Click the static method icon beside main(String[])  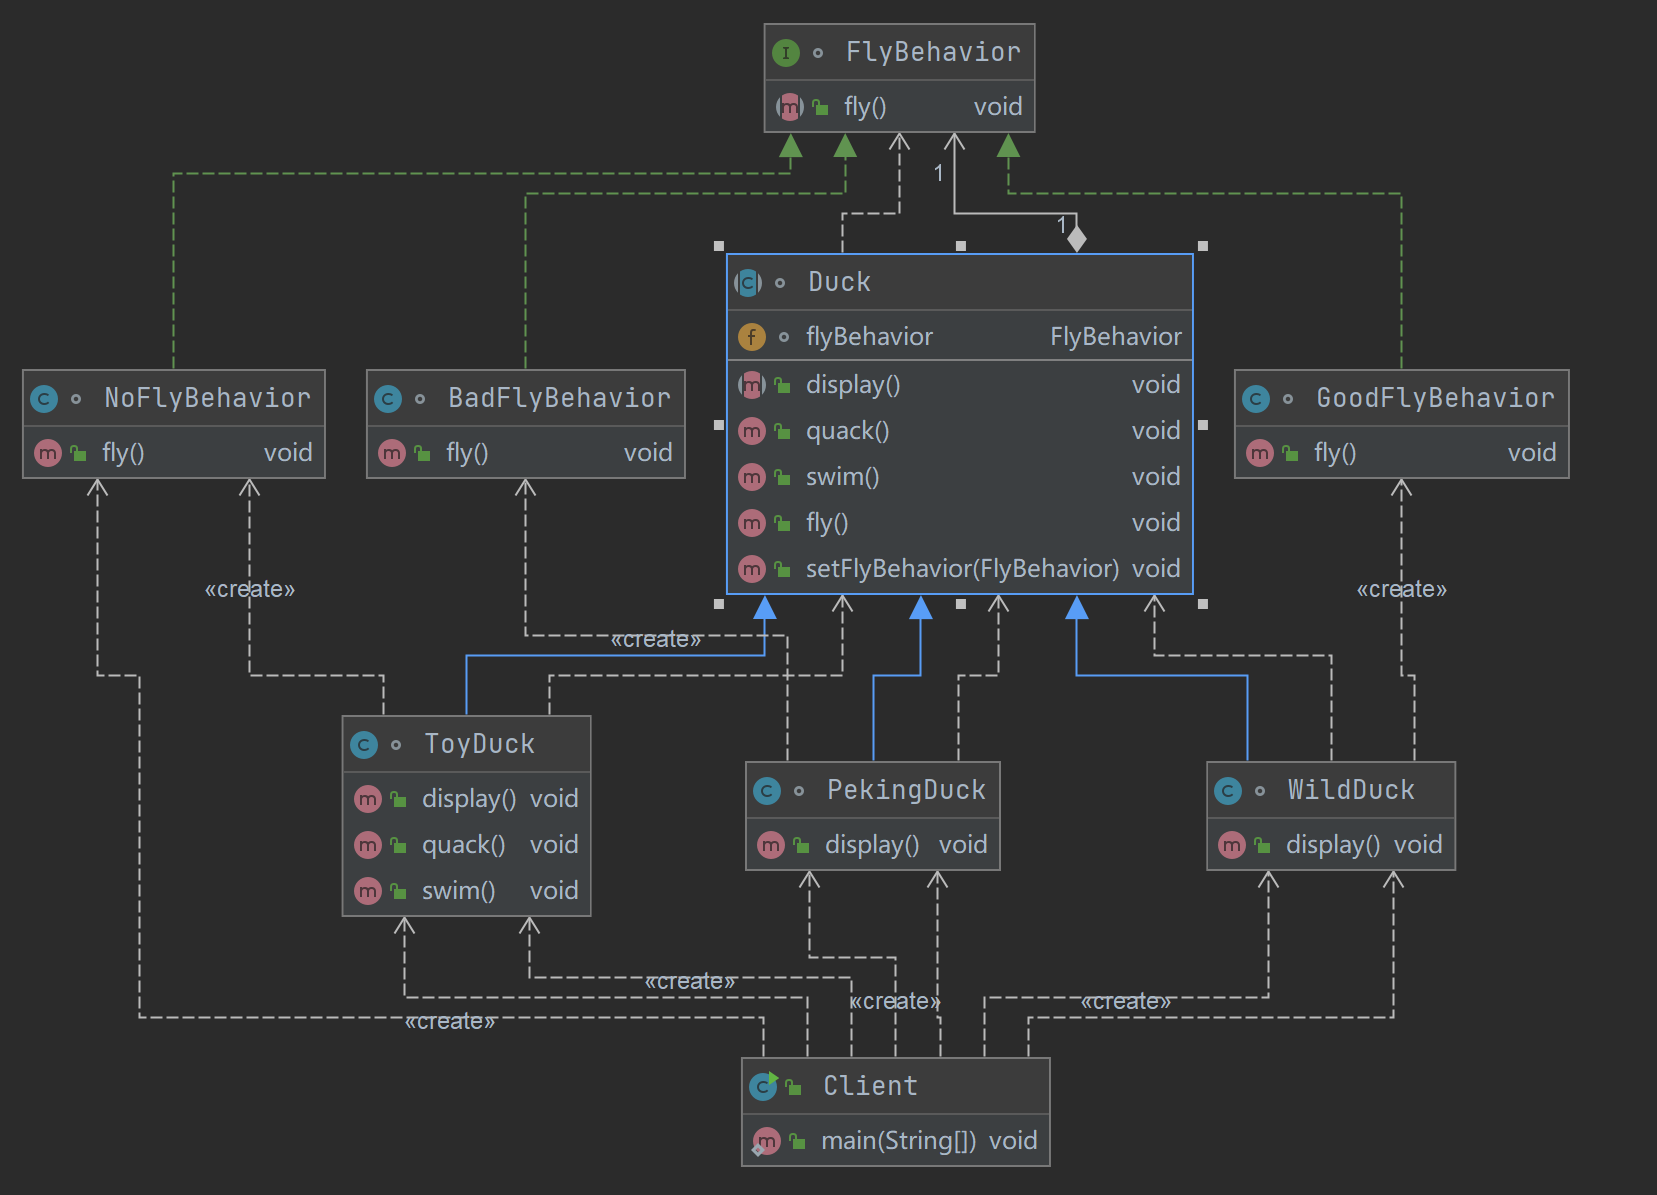pos(766,1141)
